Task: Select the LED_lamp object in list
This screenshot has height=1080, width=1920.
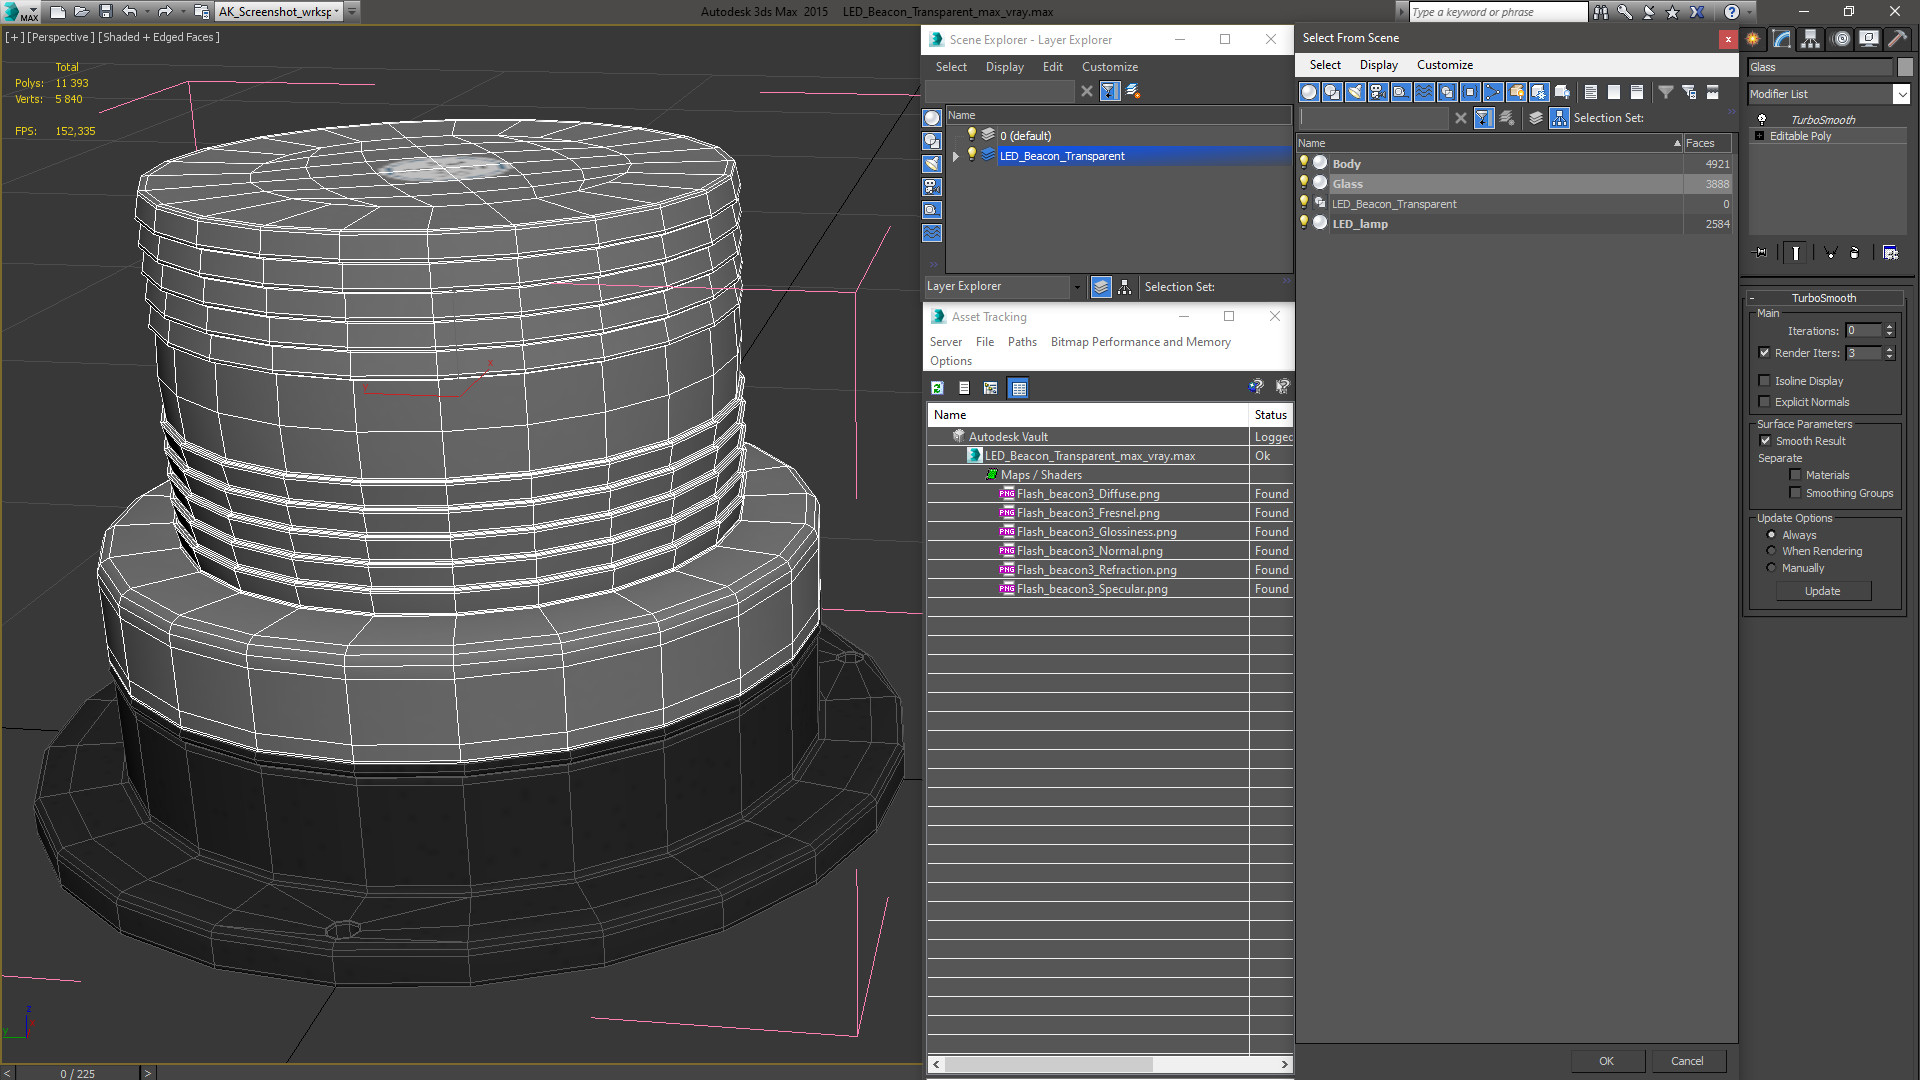Action: point(1360,224)
